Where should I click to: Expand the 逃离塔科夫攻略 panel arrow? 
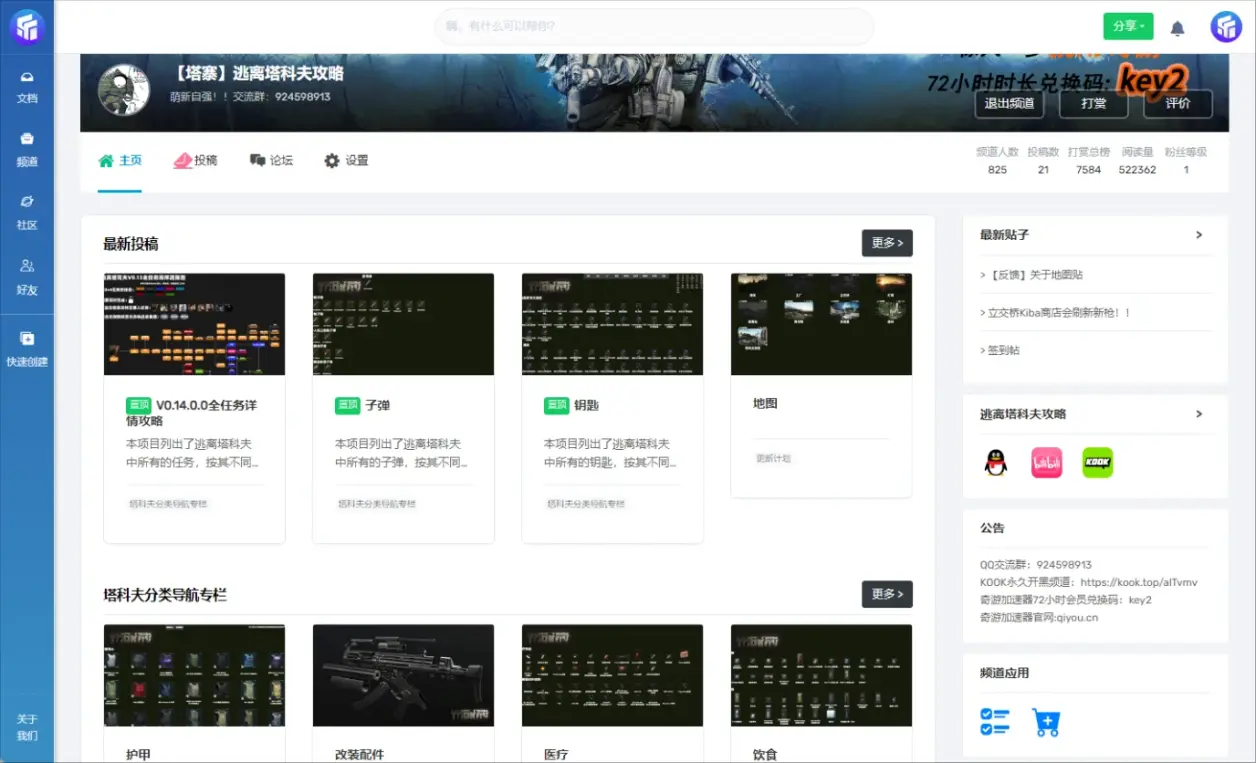click(1199, 414)
